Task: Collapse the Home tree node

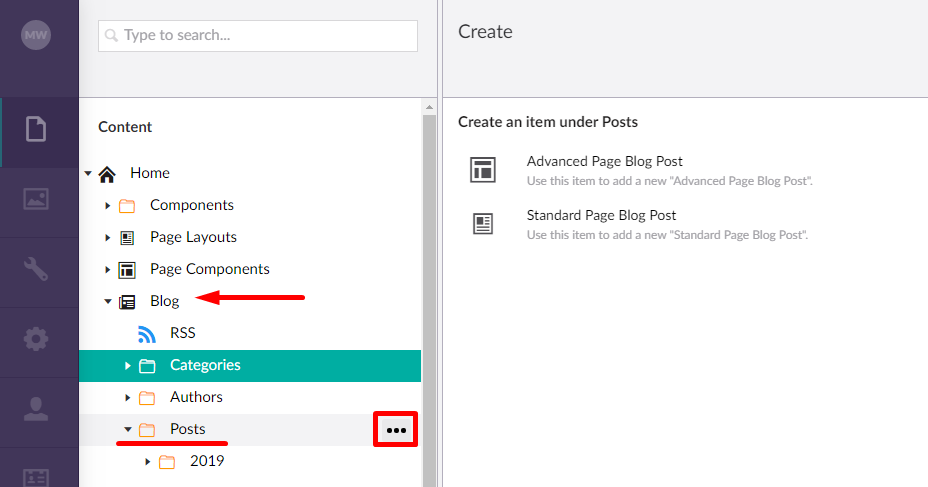Action: pyautogui.click(x=88, y=173)
